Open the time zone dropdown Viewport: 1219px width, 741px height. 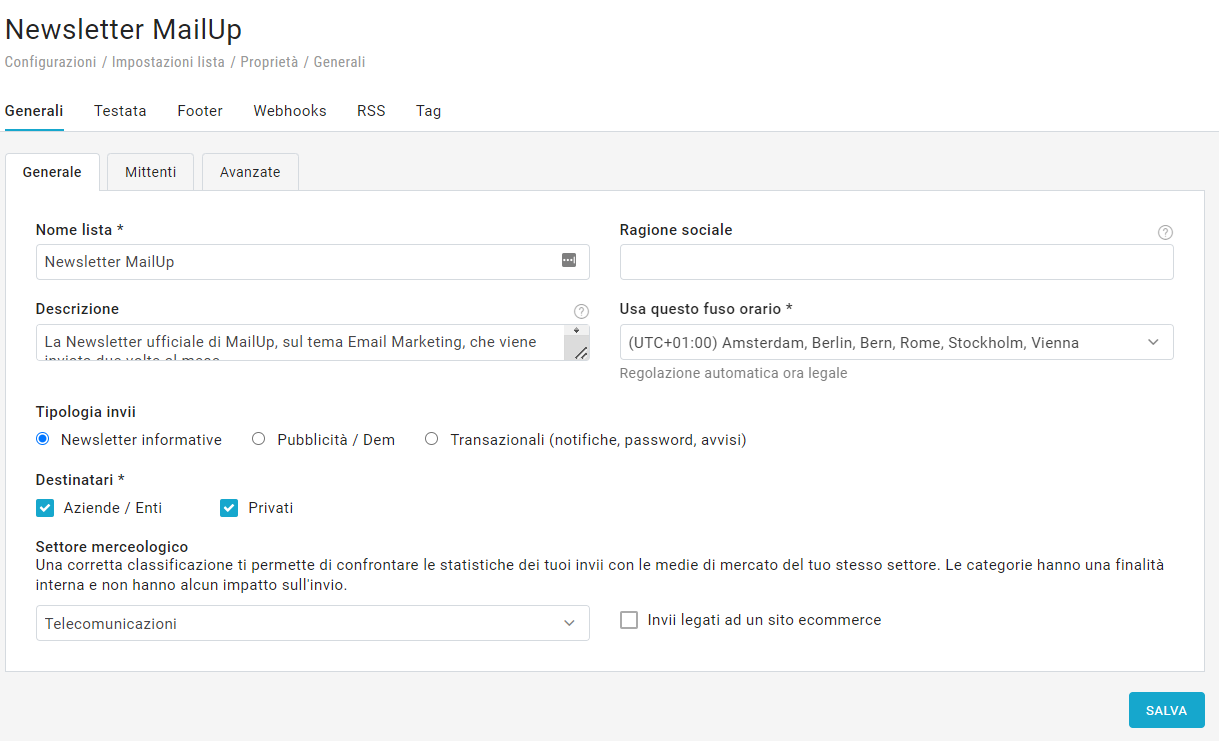896,342
